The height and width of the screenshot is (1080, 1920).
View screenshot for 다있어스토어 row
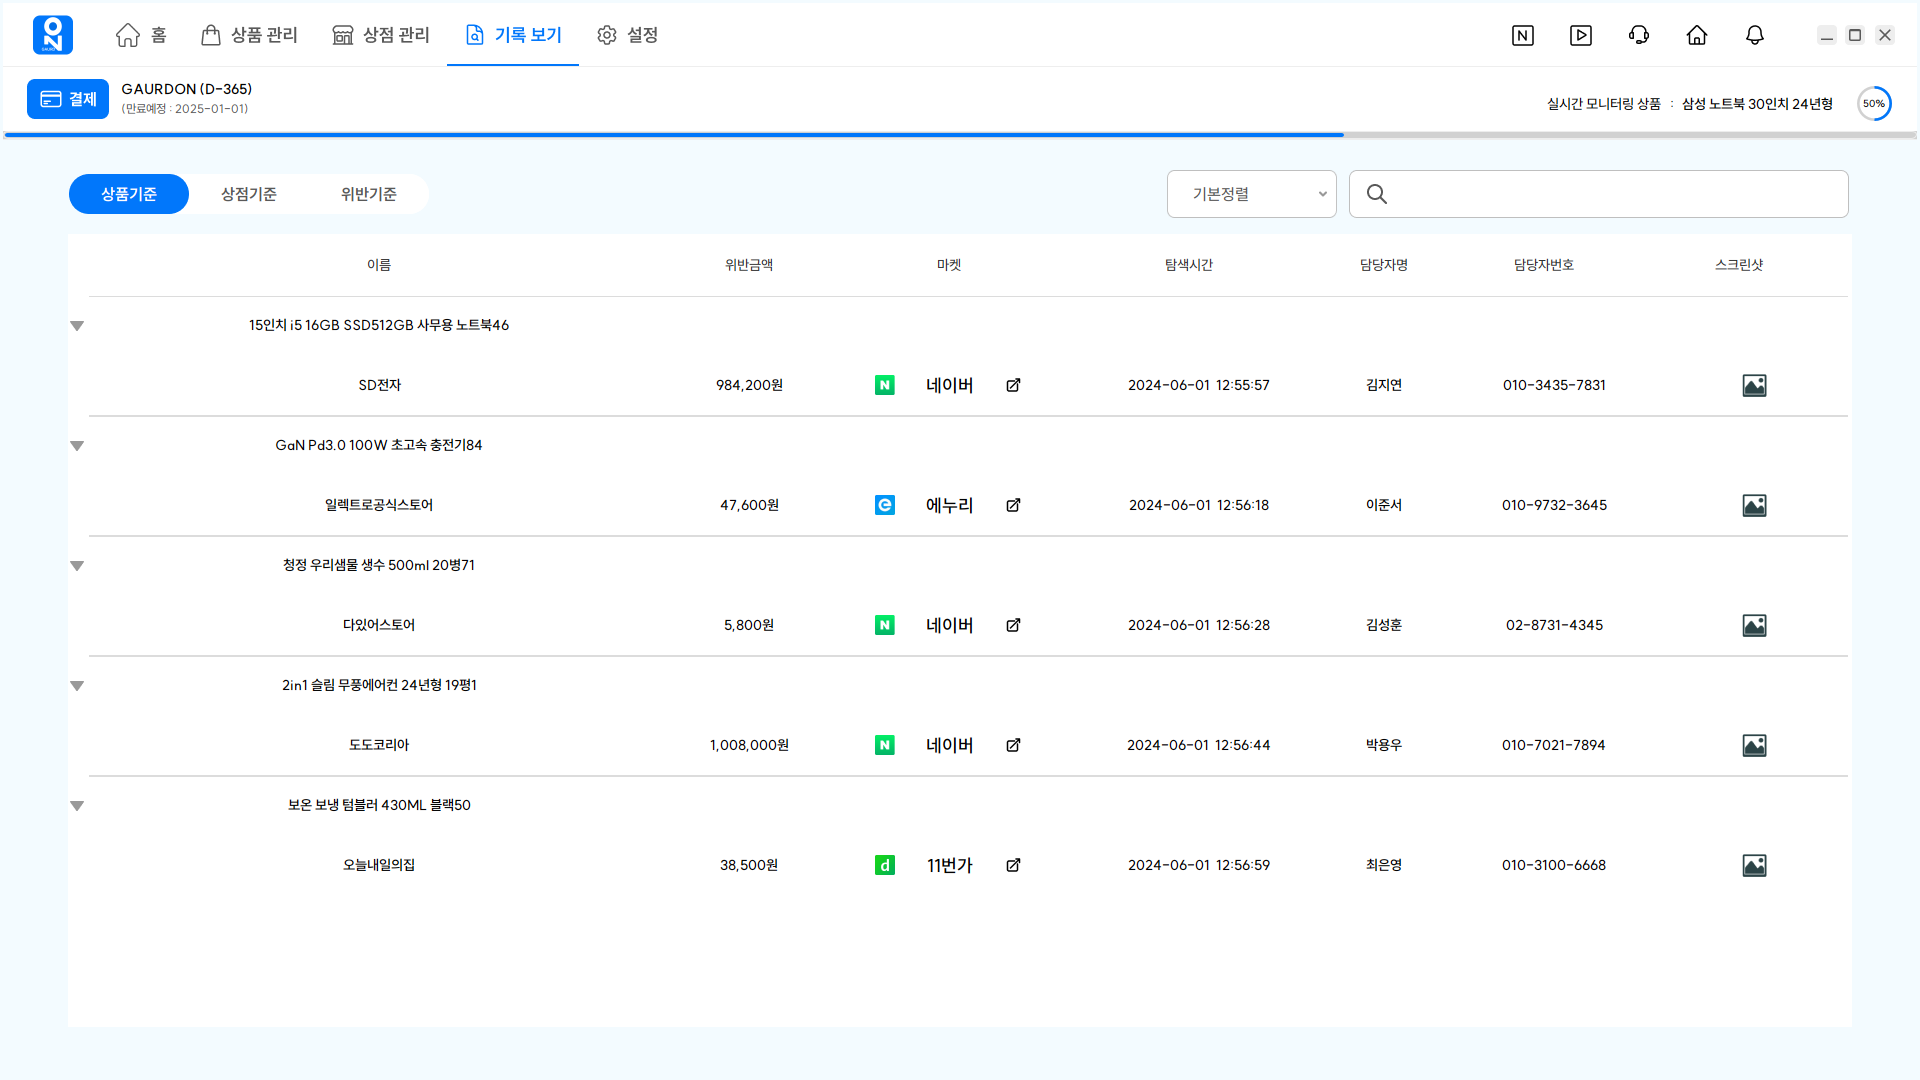(x=1754, y=626)
